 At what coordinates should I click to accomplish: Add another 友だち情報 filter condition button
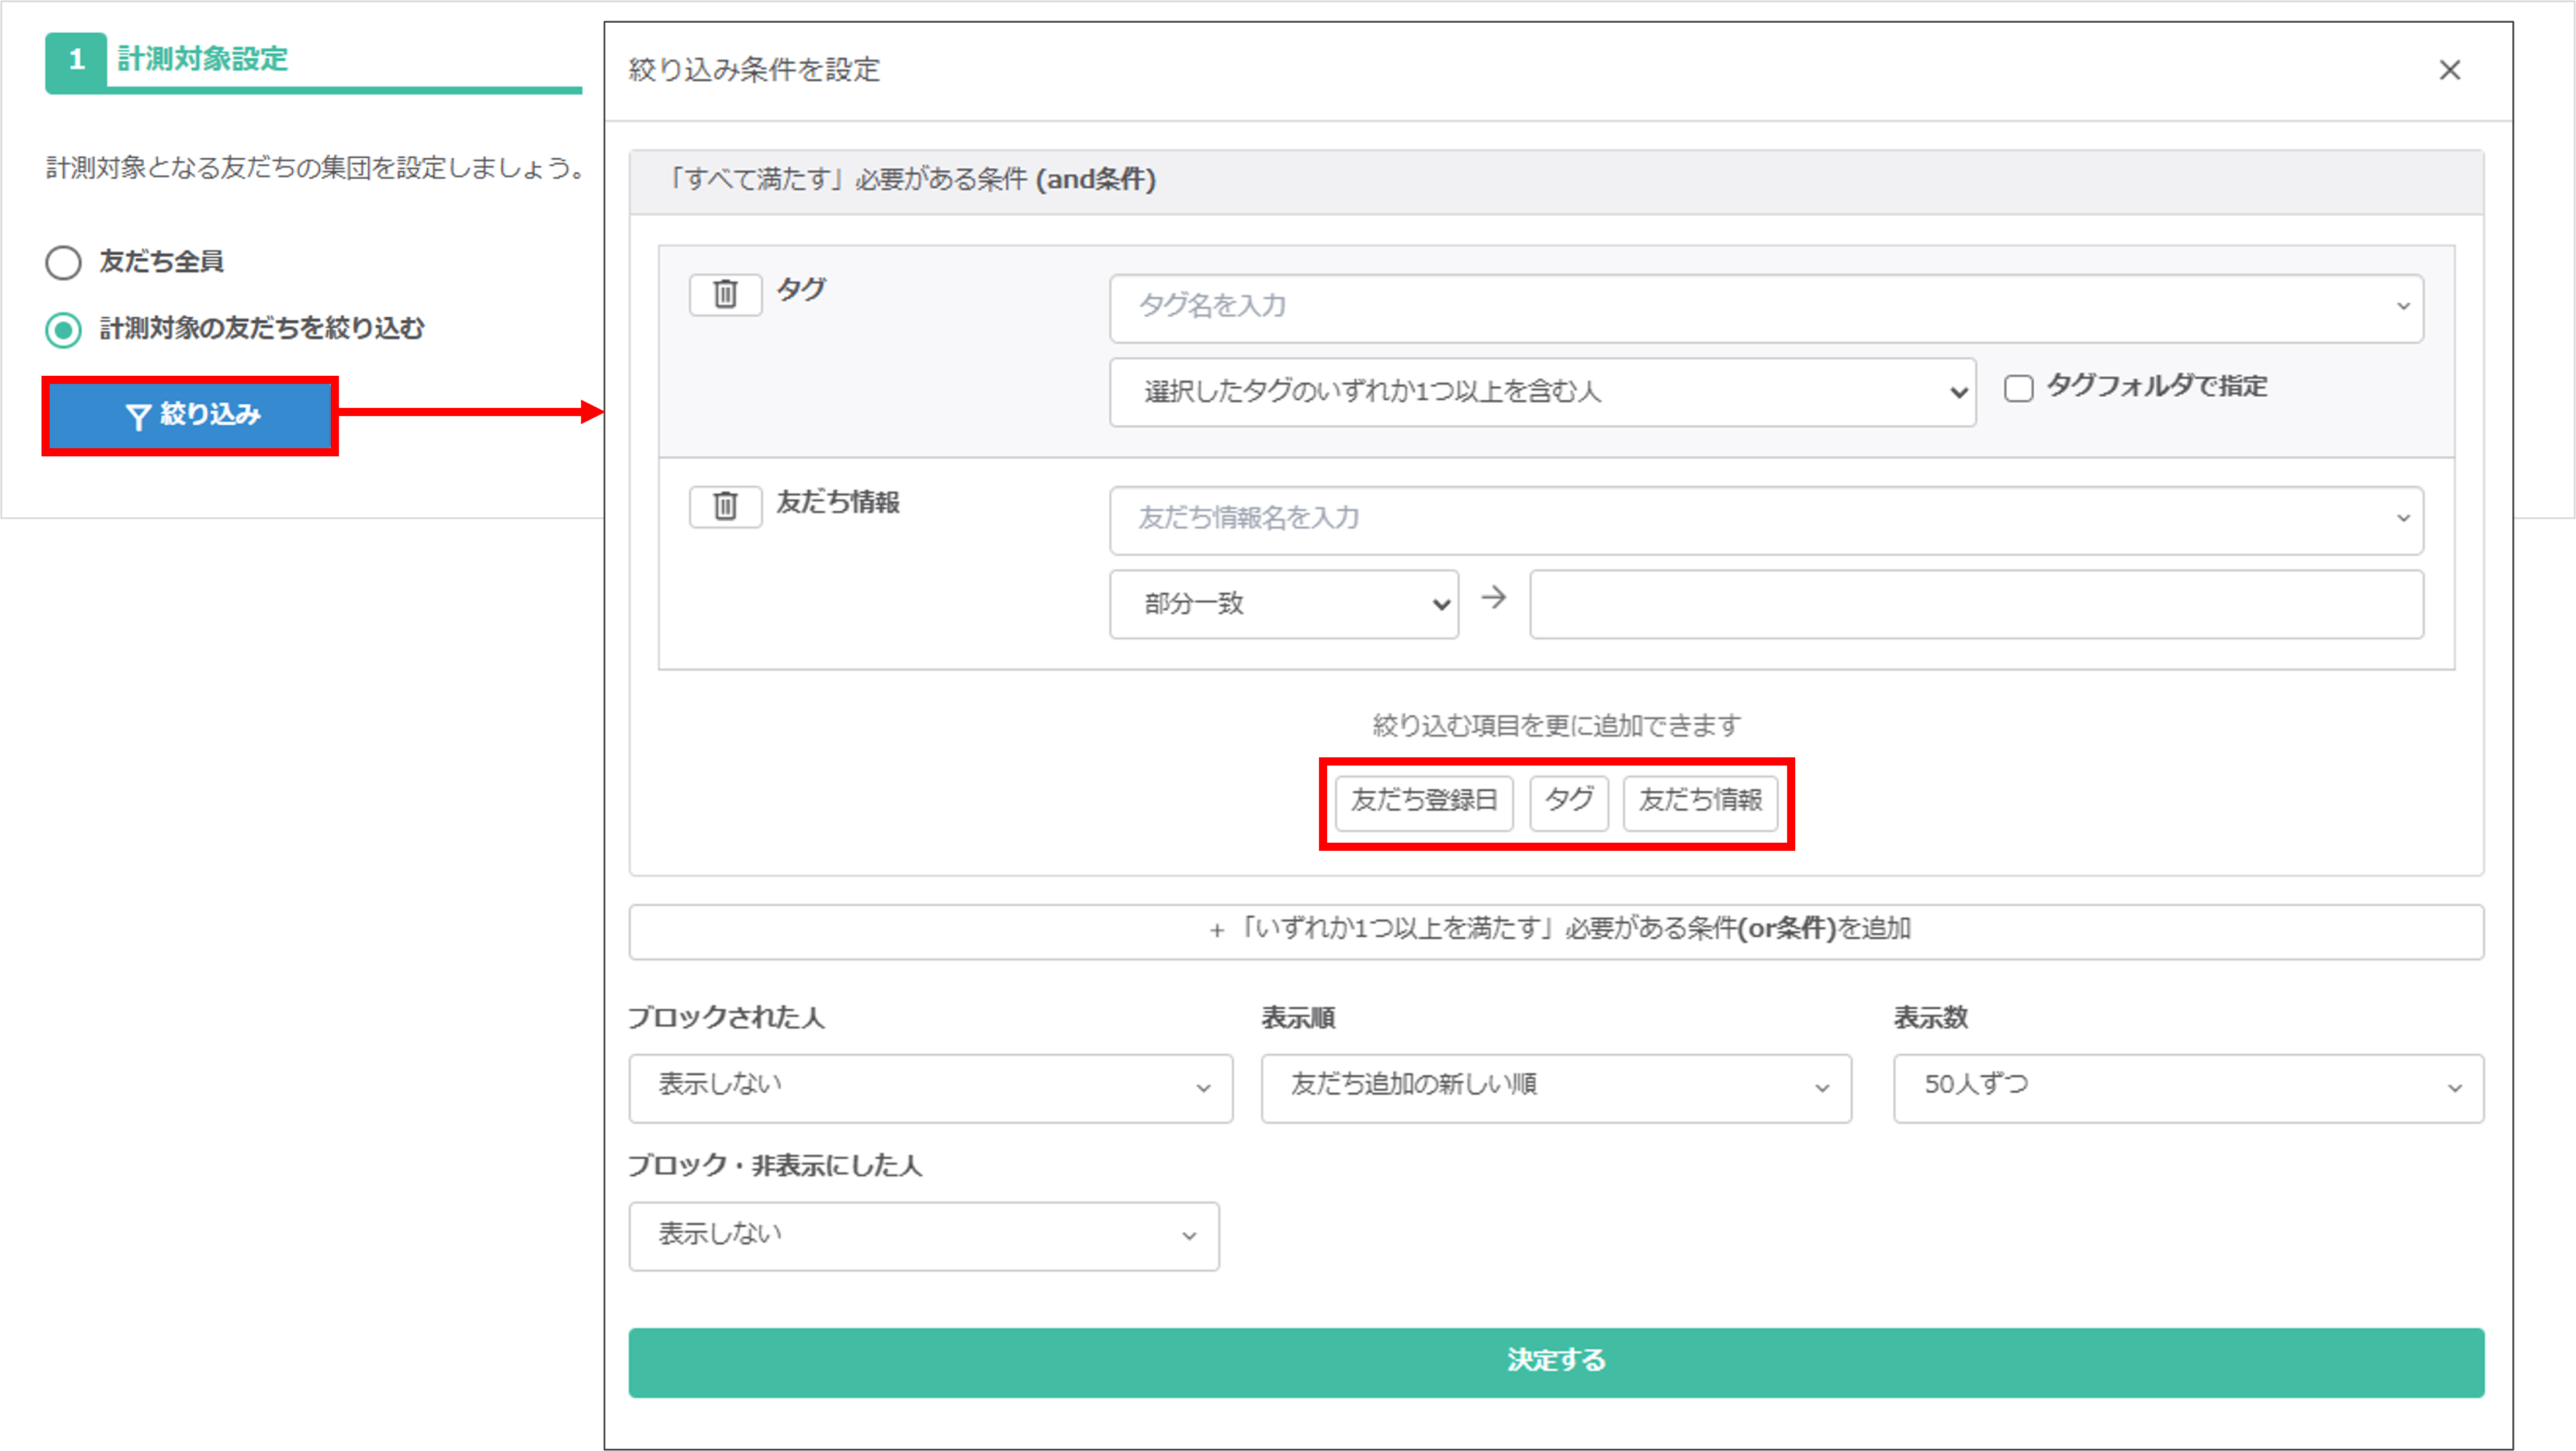(1699, 801)
